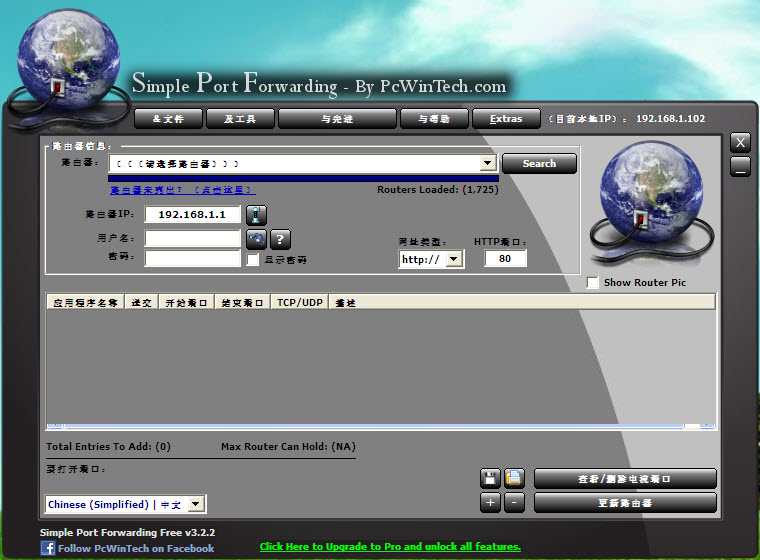Click the router IP test icon
760x560 pixels.
pyautogui.click(x=256, y=215)
